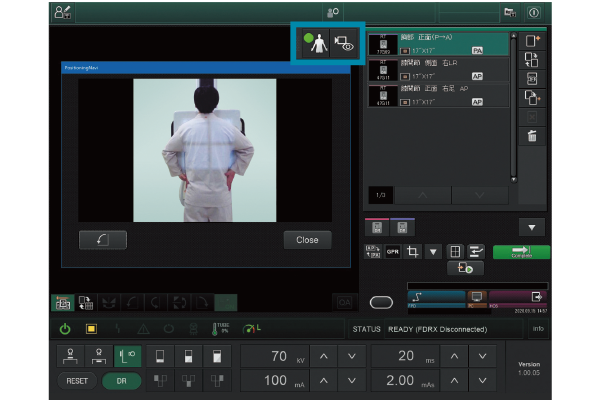Click the green power icon
The image size is (600, 400).
(x=65, y=329)
